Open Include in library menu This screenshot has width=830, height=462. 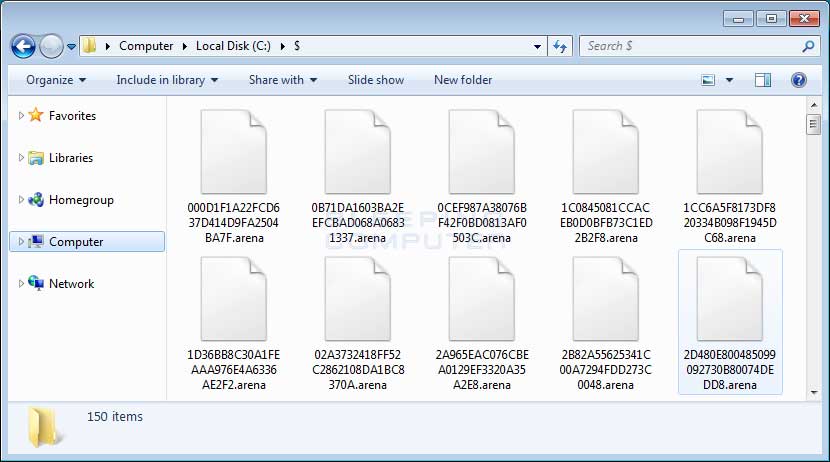[167, 80]
